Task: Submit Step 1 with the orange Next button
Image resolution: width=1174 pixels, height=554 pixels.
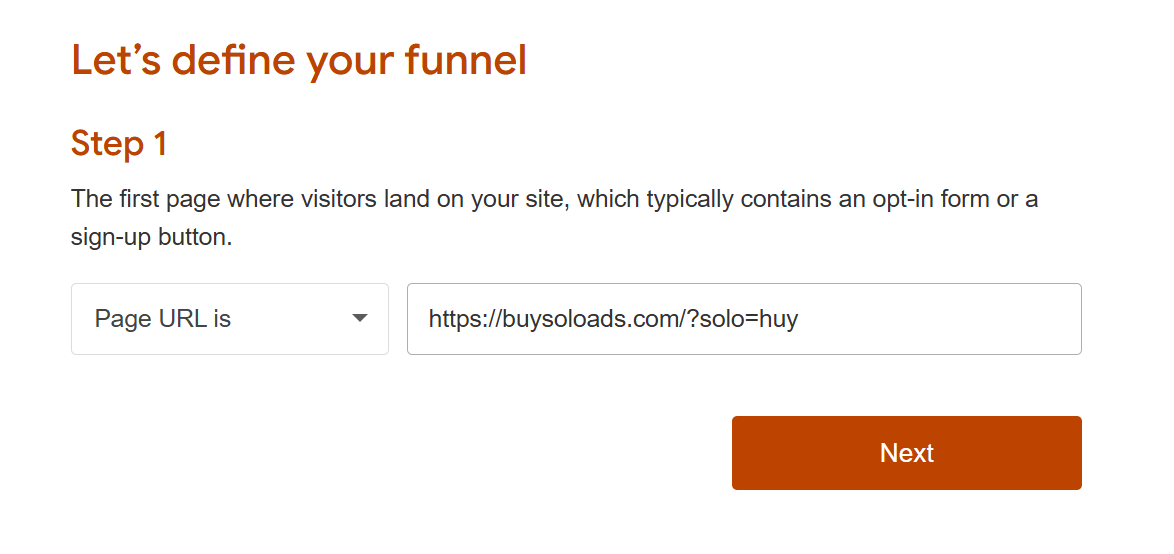Action: [907, 453]
